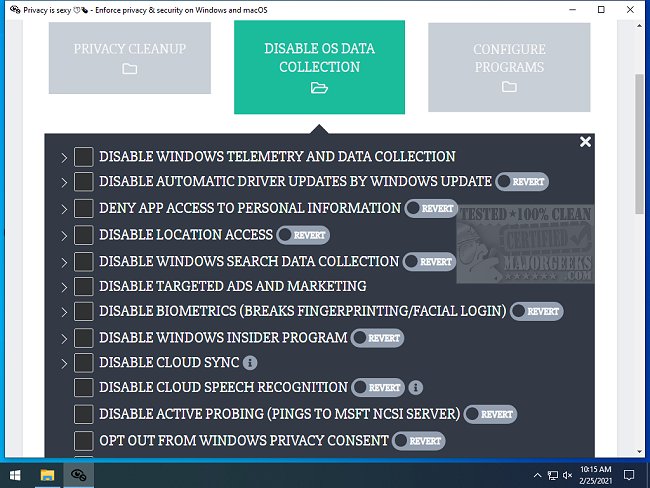This screenshot has height=488, width=650.
Task: Click the folder icon under Configure Programs
Action: coord(509,87)
